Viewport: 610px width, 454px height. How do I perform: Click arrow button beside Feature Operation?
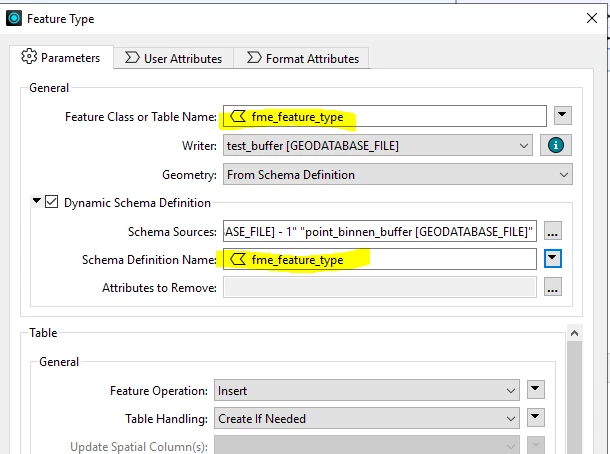click(x=536, y=389)
